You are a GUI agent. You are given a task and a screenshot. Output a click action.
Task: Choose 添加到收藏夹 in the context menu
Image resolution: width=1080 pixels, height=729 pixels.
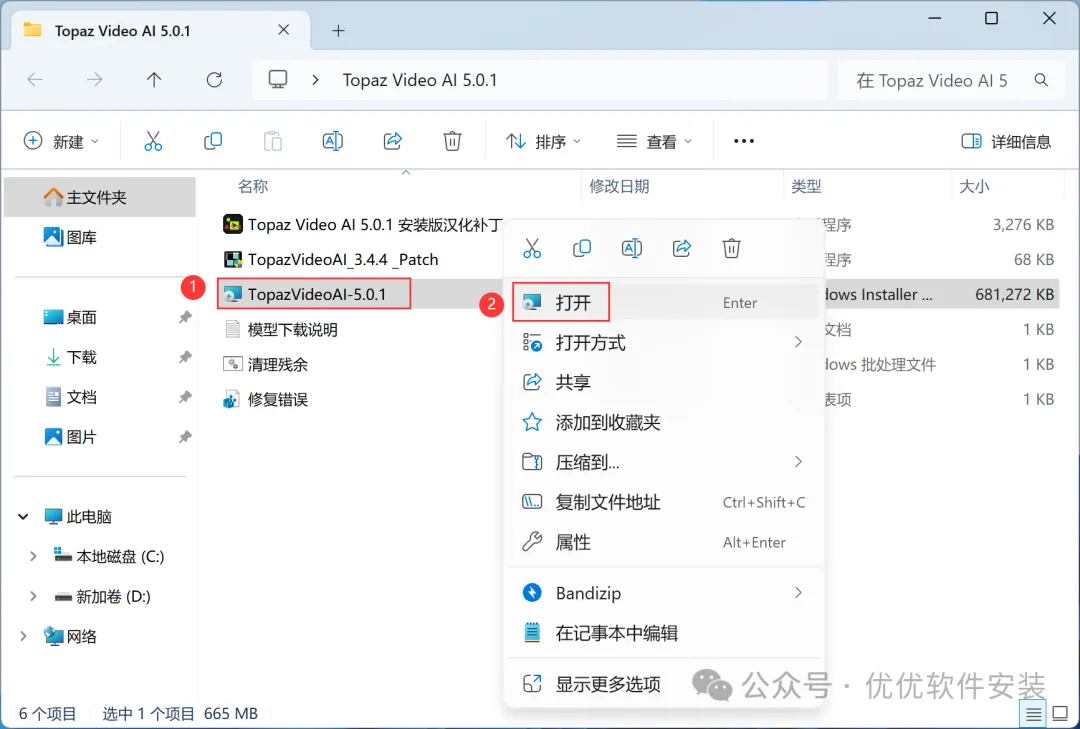665,422
